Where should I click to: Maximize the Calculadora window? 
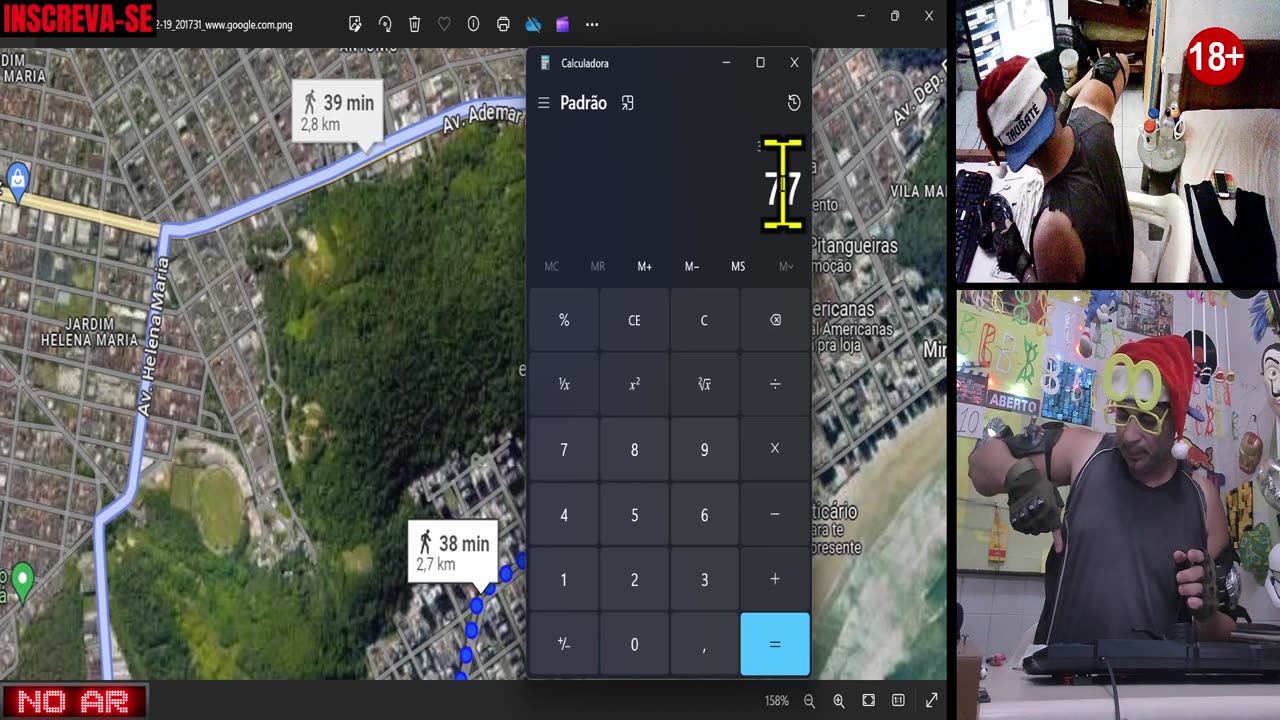pos(760,63)
